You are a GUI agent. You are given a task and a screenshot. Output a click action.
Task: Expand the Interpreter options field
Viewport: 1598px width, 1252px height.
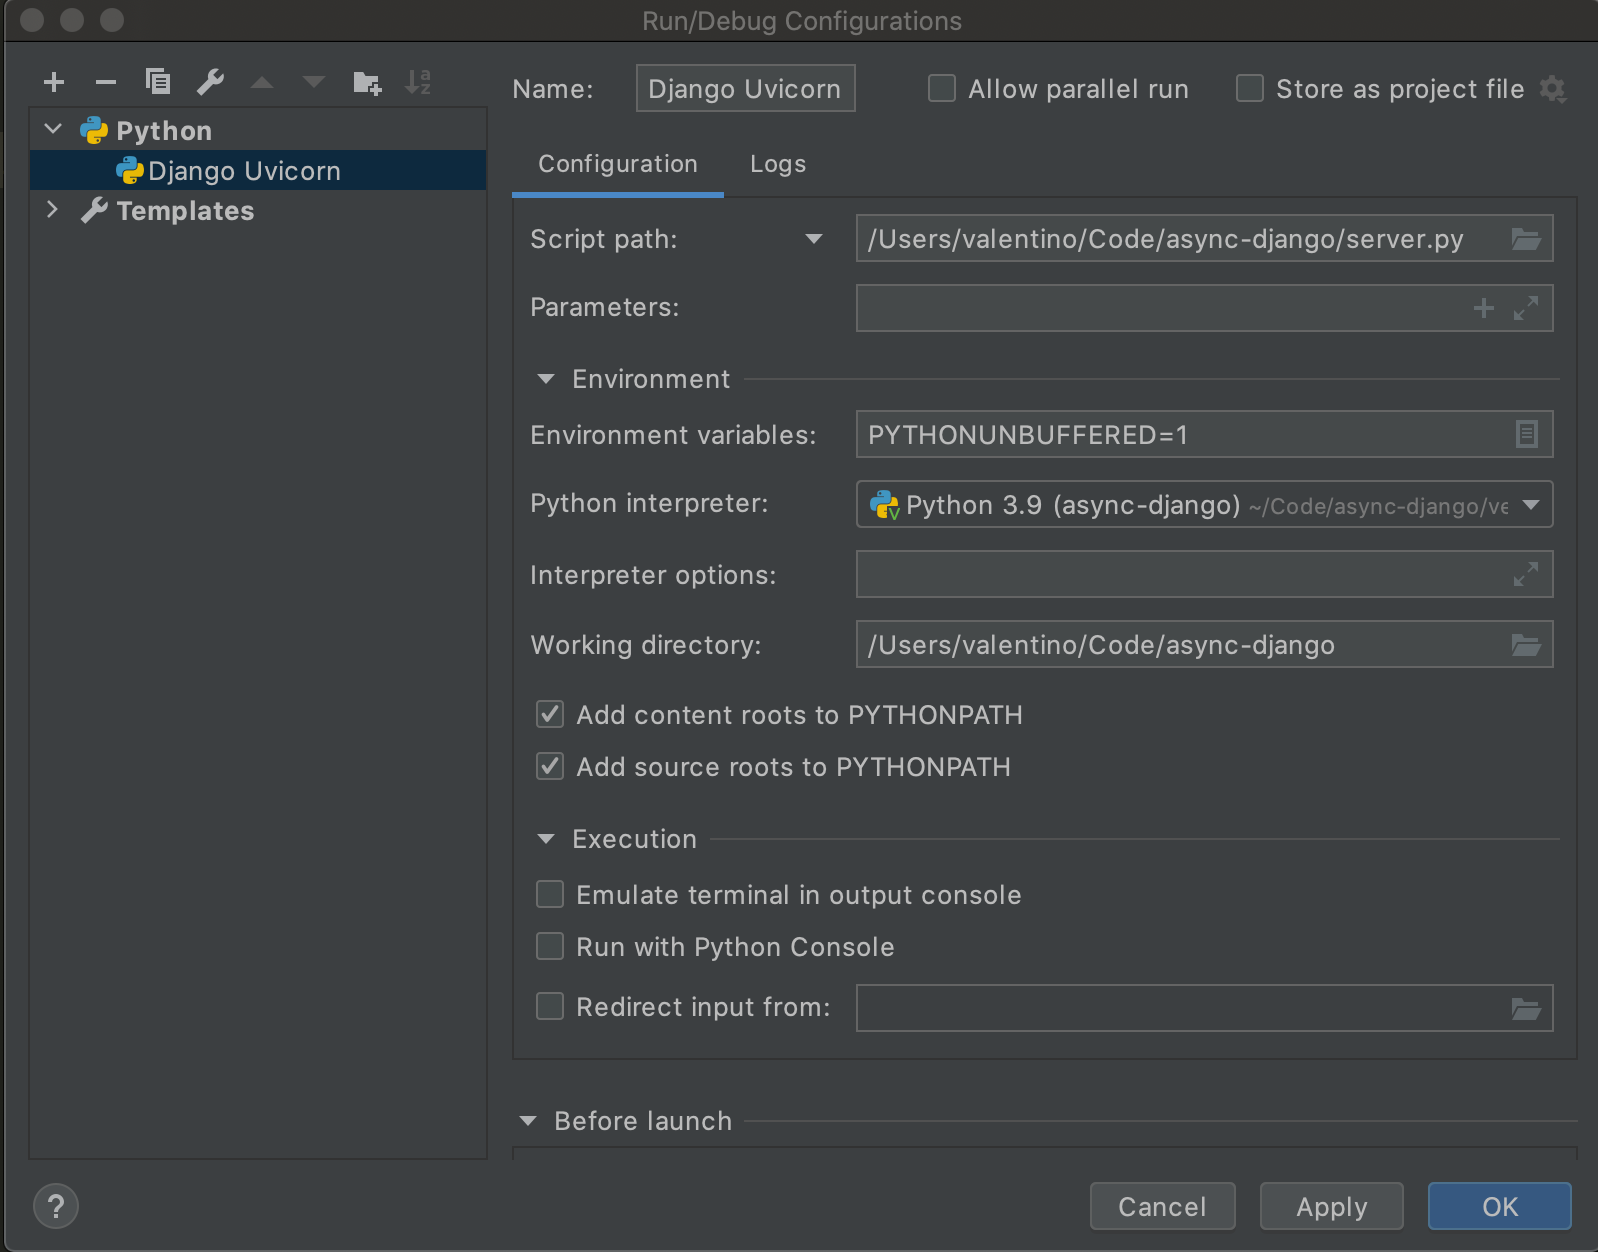click(1526, 574)
